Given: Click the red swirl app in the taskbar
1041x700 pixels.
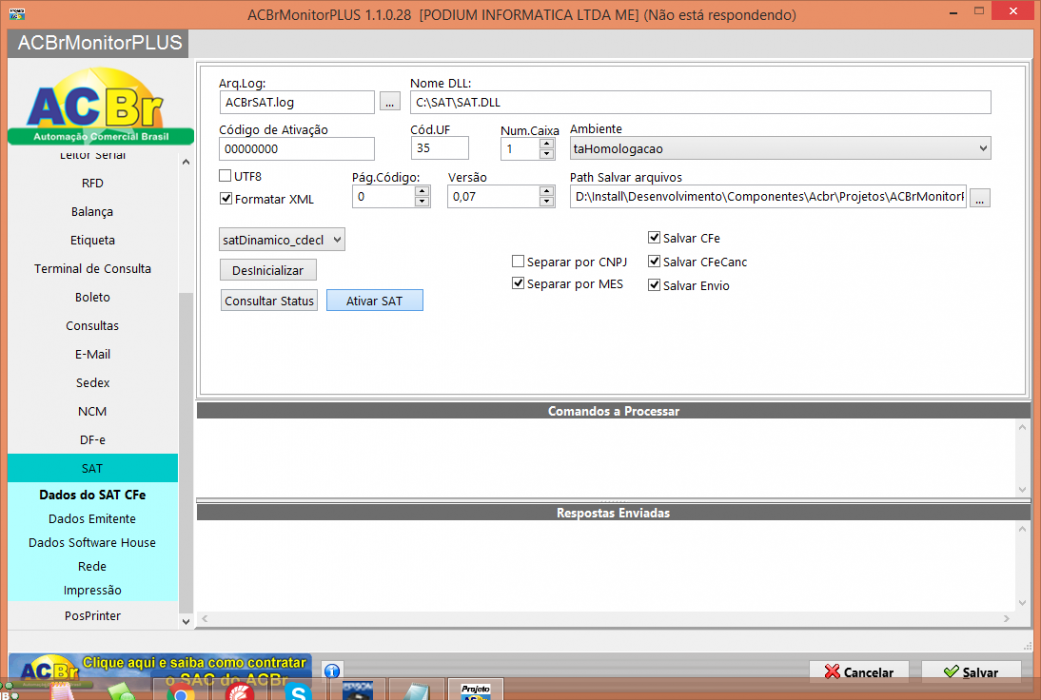Looking at the screenshot, I should 240,692.
